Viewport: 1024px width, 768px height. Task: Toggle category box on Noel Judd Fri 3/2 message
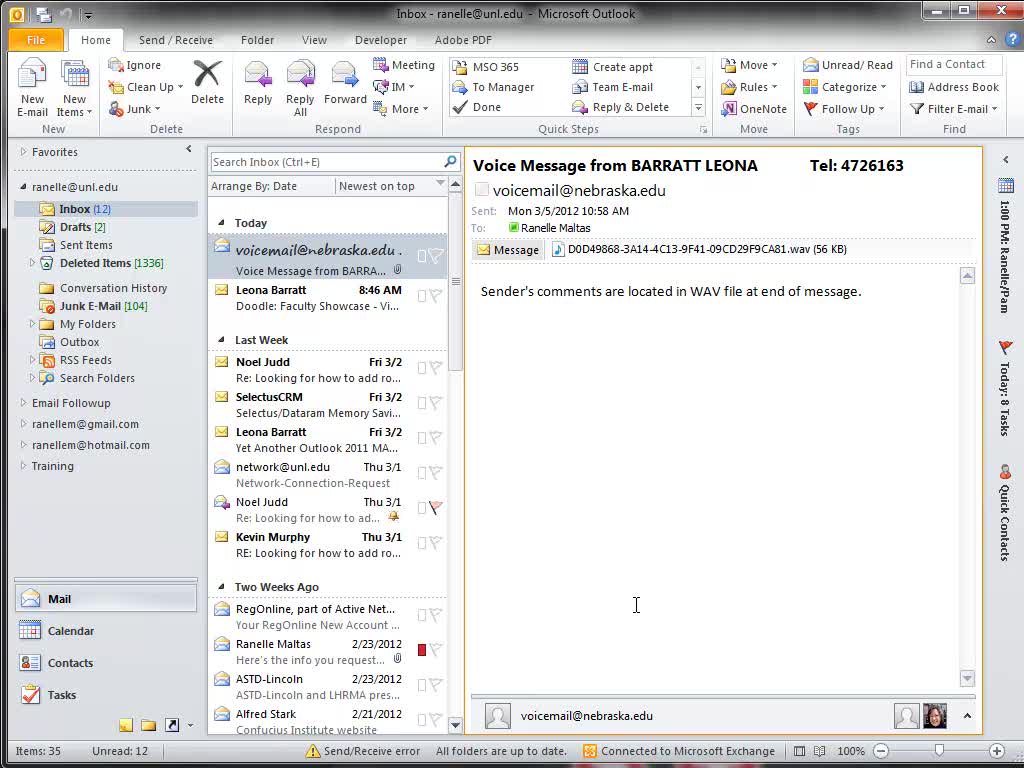[422, 368]
